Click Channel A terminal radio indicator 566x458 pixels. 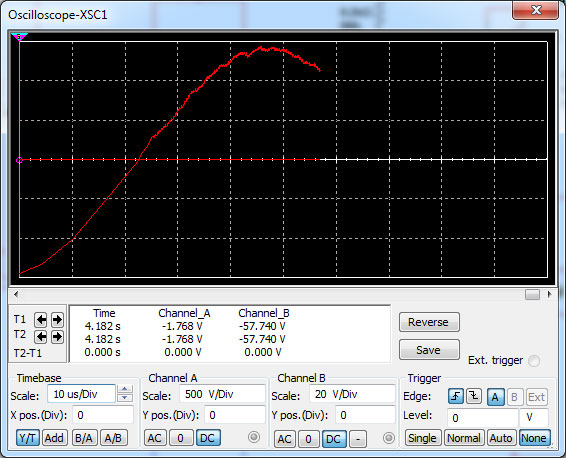tap(254, 437)
